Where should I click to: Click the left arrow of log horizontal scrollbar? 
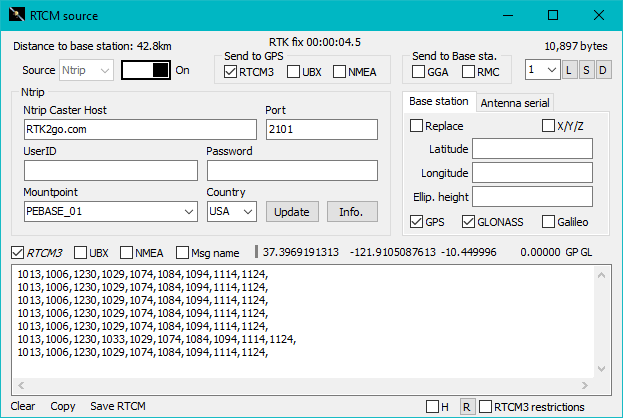(x=21, y=385)
